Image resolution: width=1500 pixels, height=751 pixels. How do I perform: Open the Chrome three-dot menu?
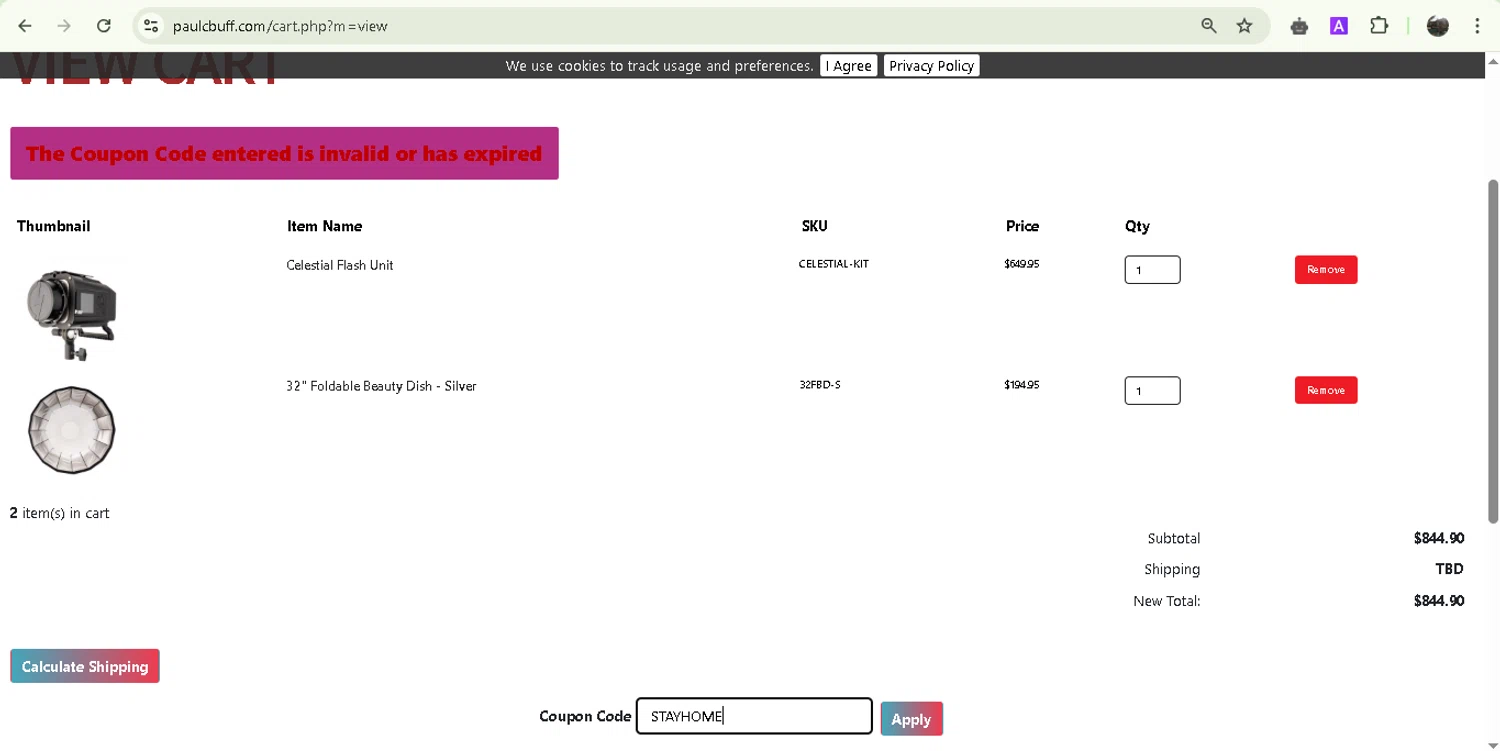tap(1477, 26)
